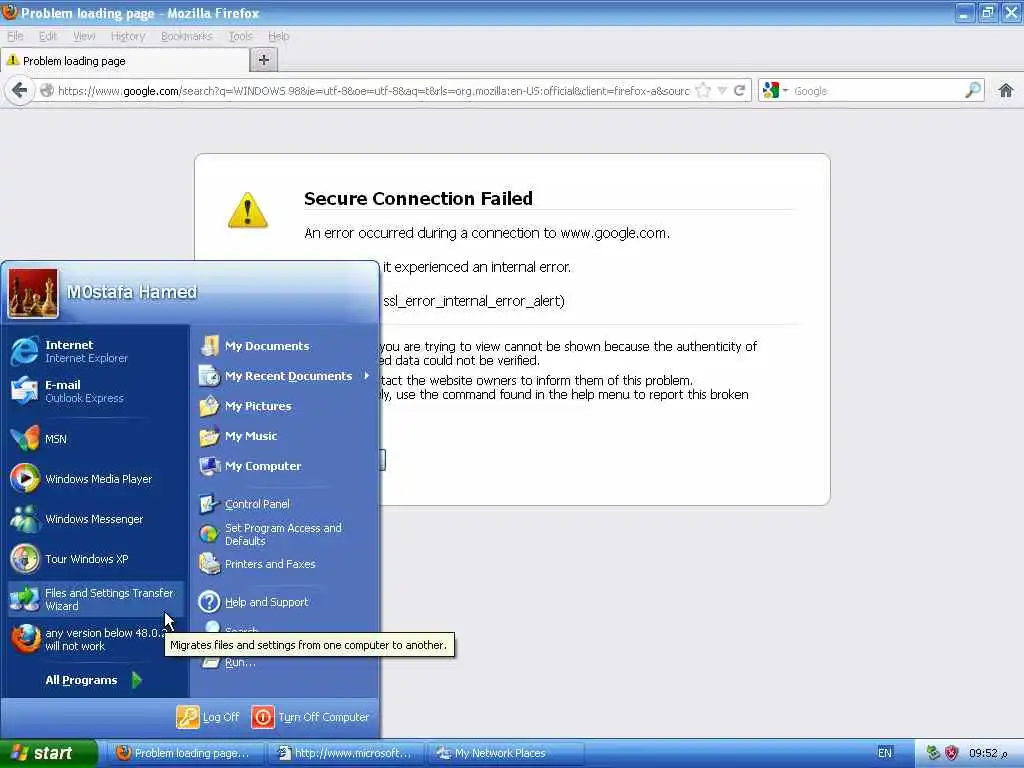Open Set Program Access and Defaults
The height and width of the screenshot is (768, 1024).
pos(285,534)
